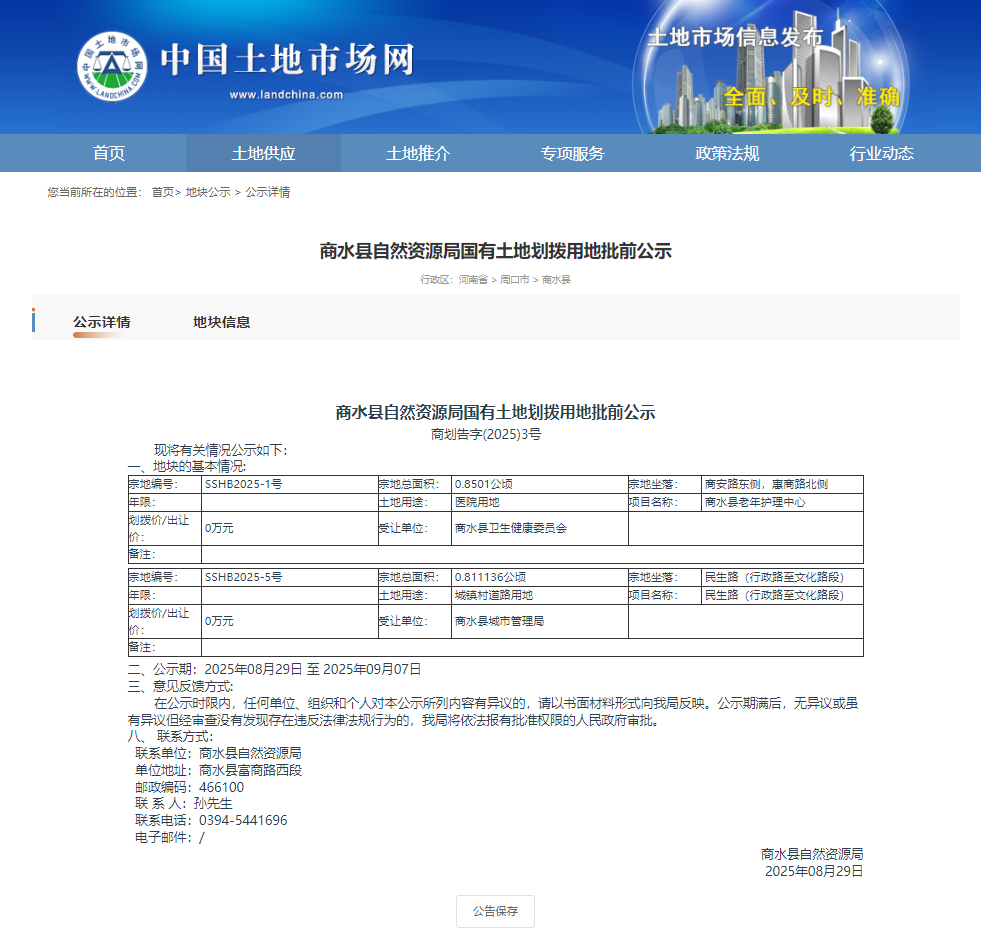Click parcel number SSHB2025-5号 cell
Image resolution: width=981 pixels, height=939 pixels.
pos(243,577)
